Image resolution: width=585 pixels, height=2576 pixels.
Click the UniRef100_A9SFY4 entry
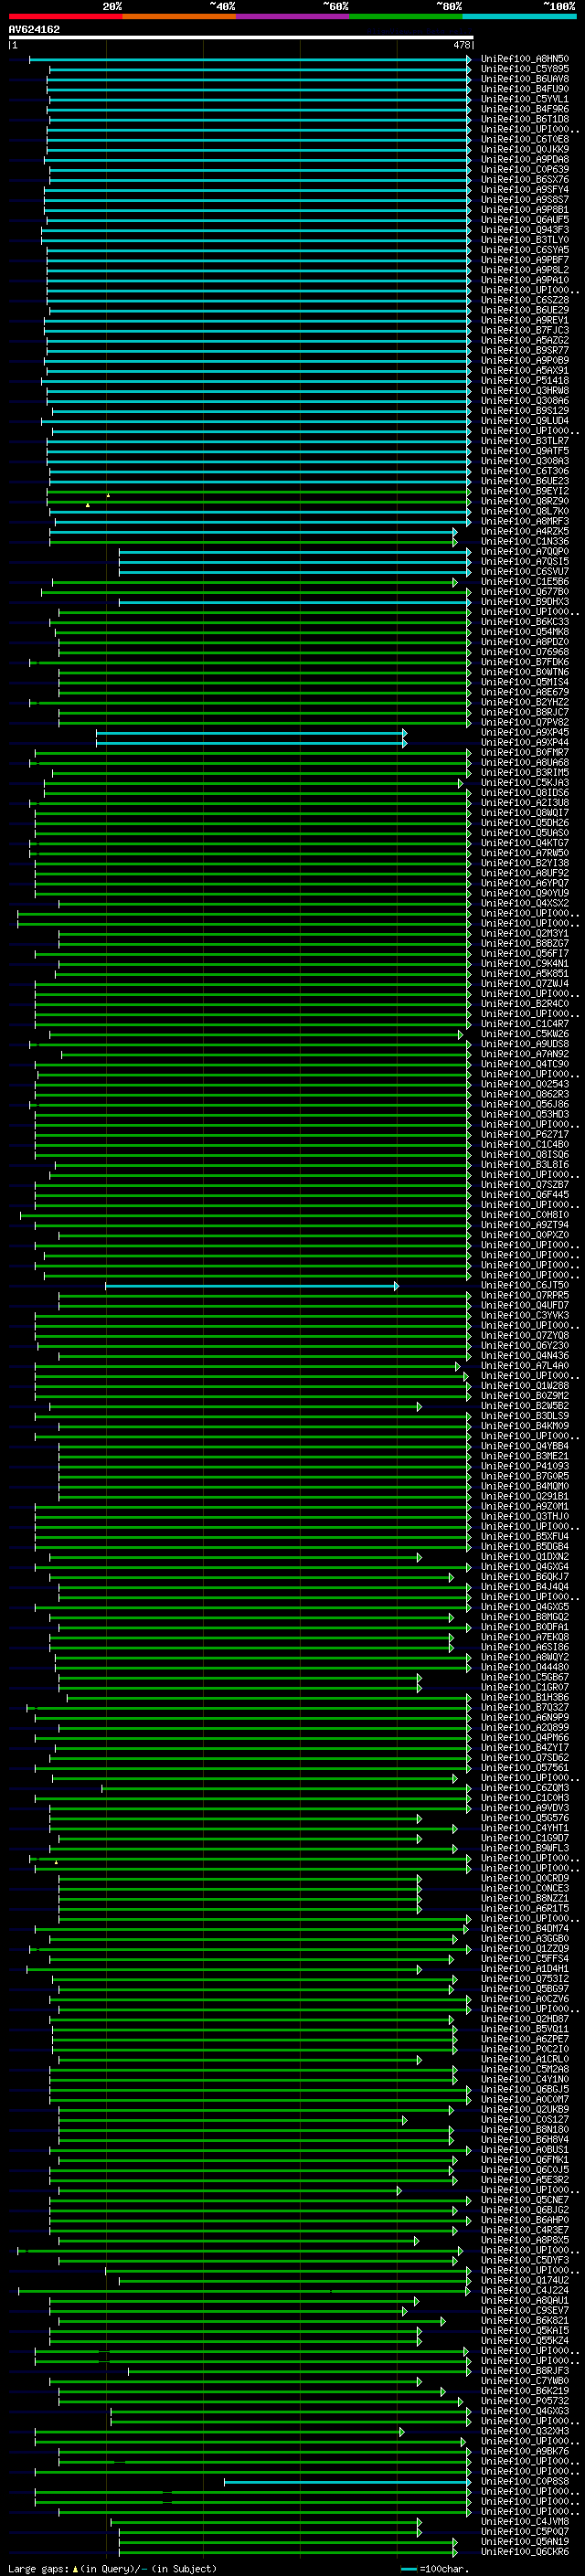coord(525,190)
